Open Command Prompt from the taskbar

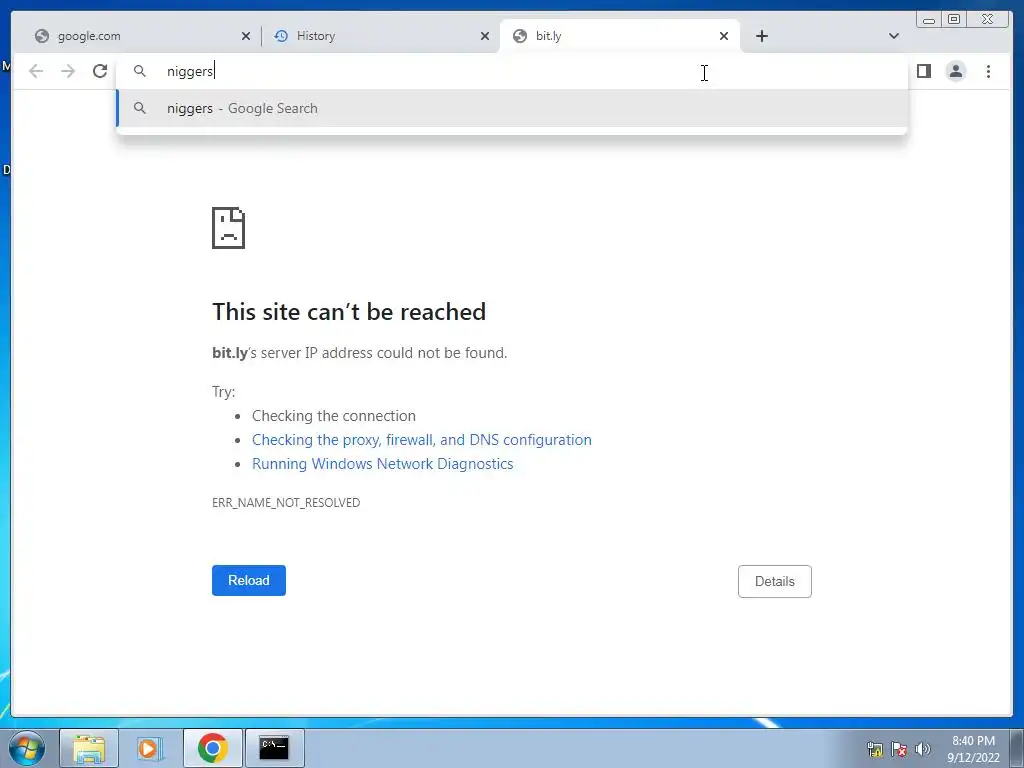[274, 748]
